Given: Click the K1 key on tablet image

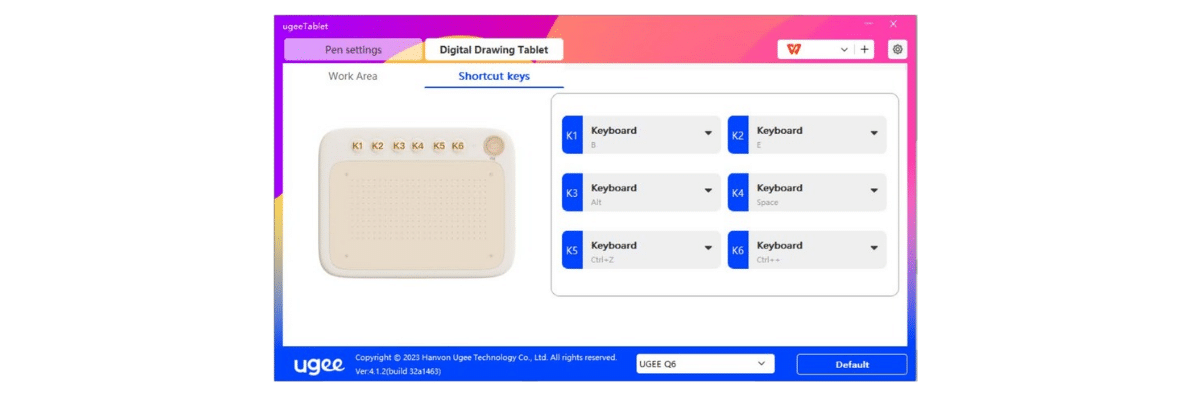Looking at the screenshot, I should click(x=358, y=146).
